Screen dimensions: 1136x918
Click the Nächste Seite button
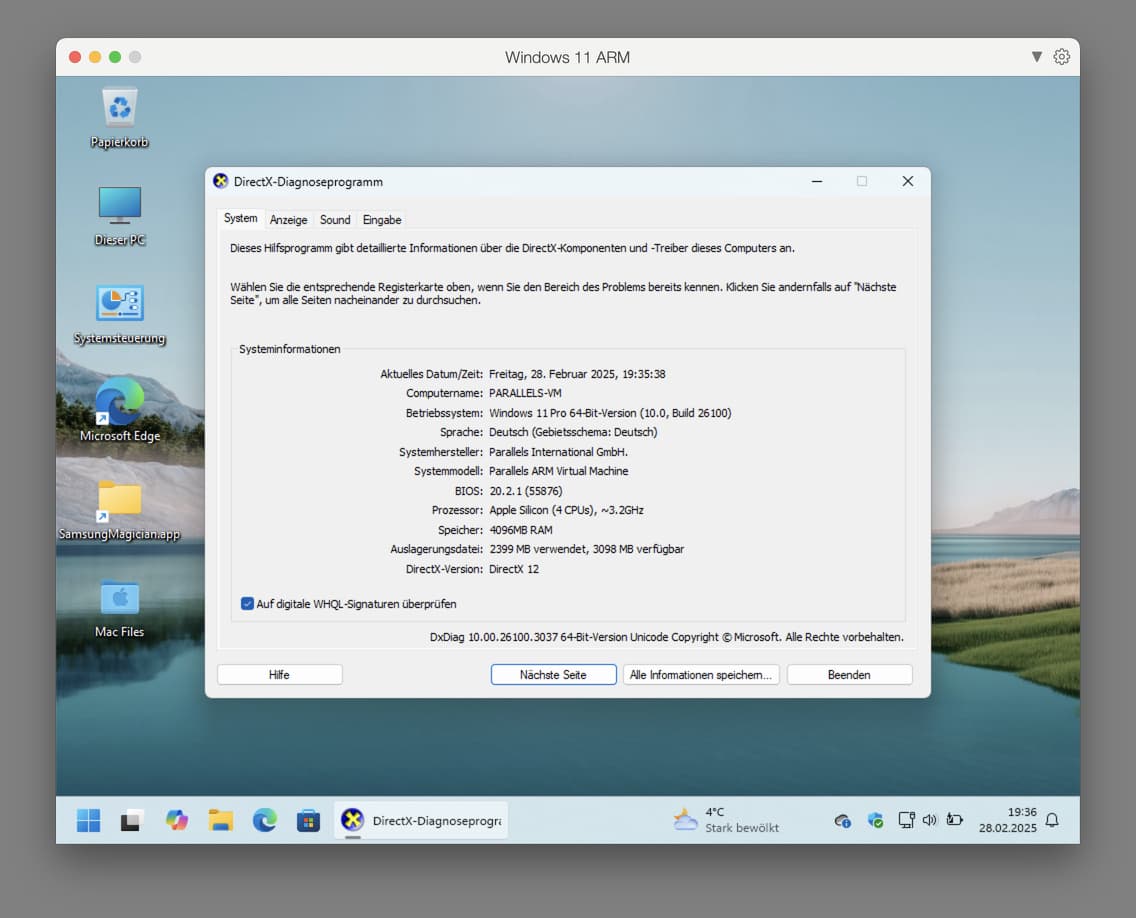pyautogui.click(x=554, y=675)
